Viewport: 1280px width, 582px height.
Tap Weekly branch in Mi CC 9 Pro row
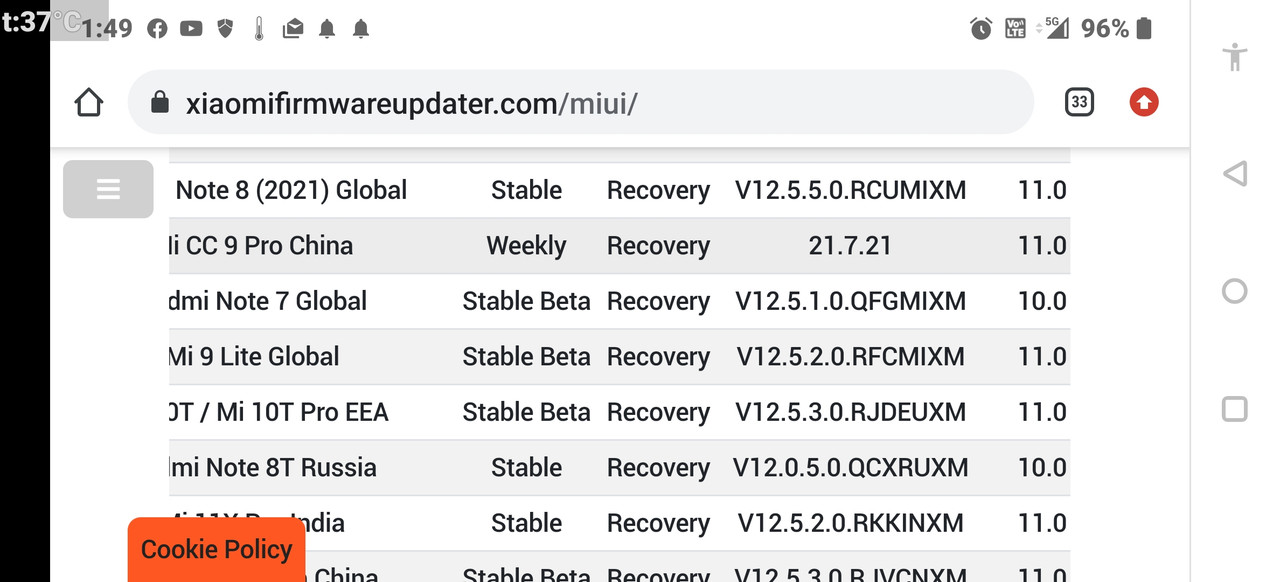click(526, 246)
